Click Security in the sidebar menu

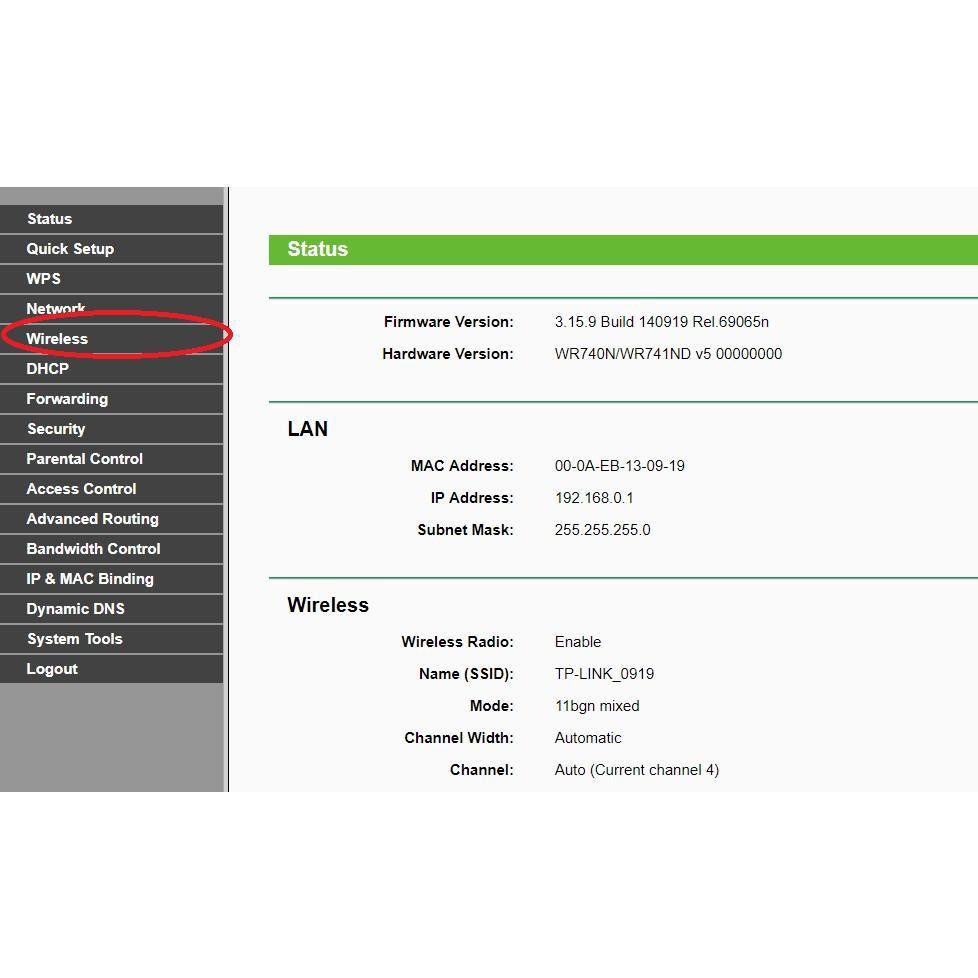coord(56,429)
